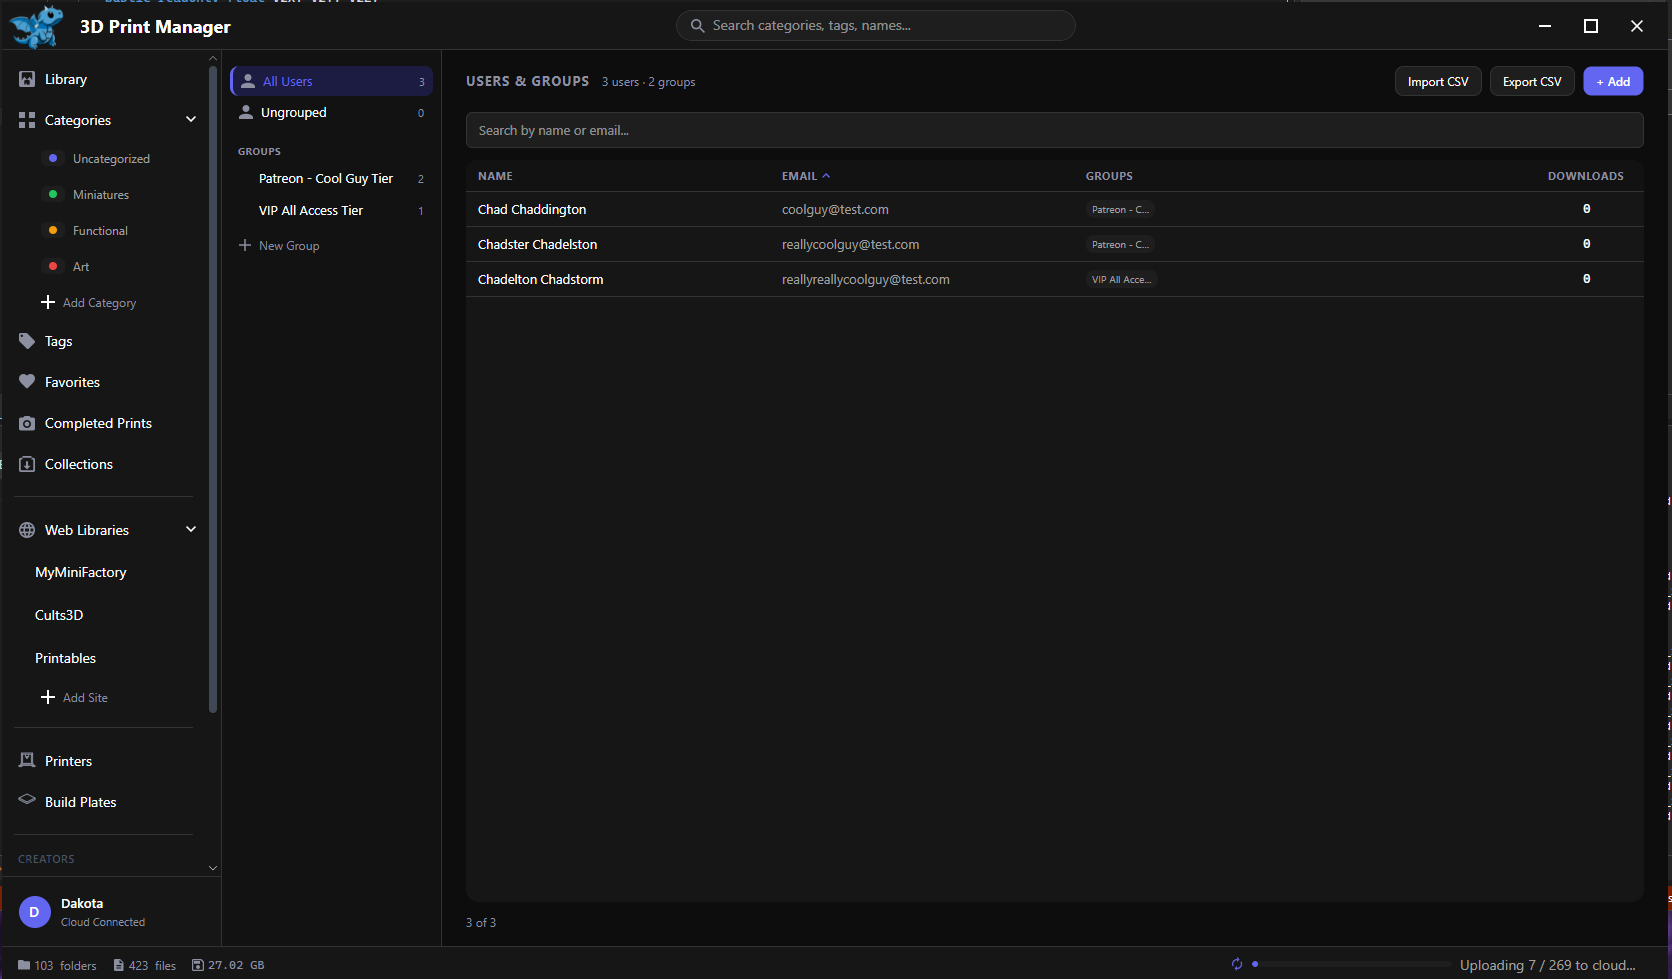Click the Build Plates layer icon

[x=27, y=801]
